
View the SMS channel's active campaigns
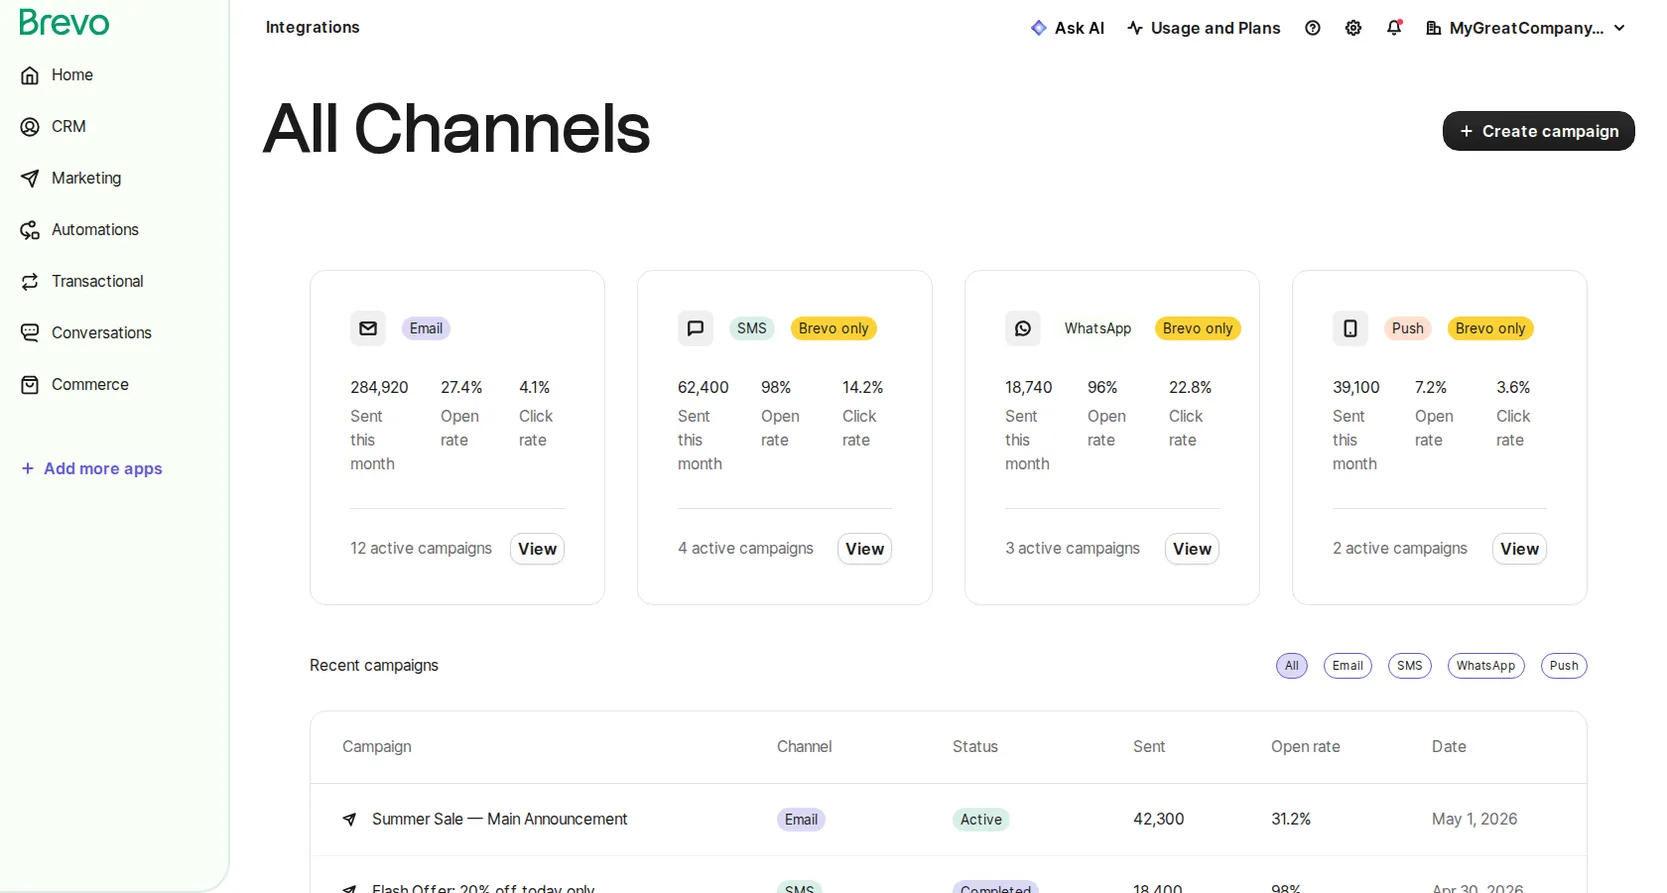click(x=865, y=549)
